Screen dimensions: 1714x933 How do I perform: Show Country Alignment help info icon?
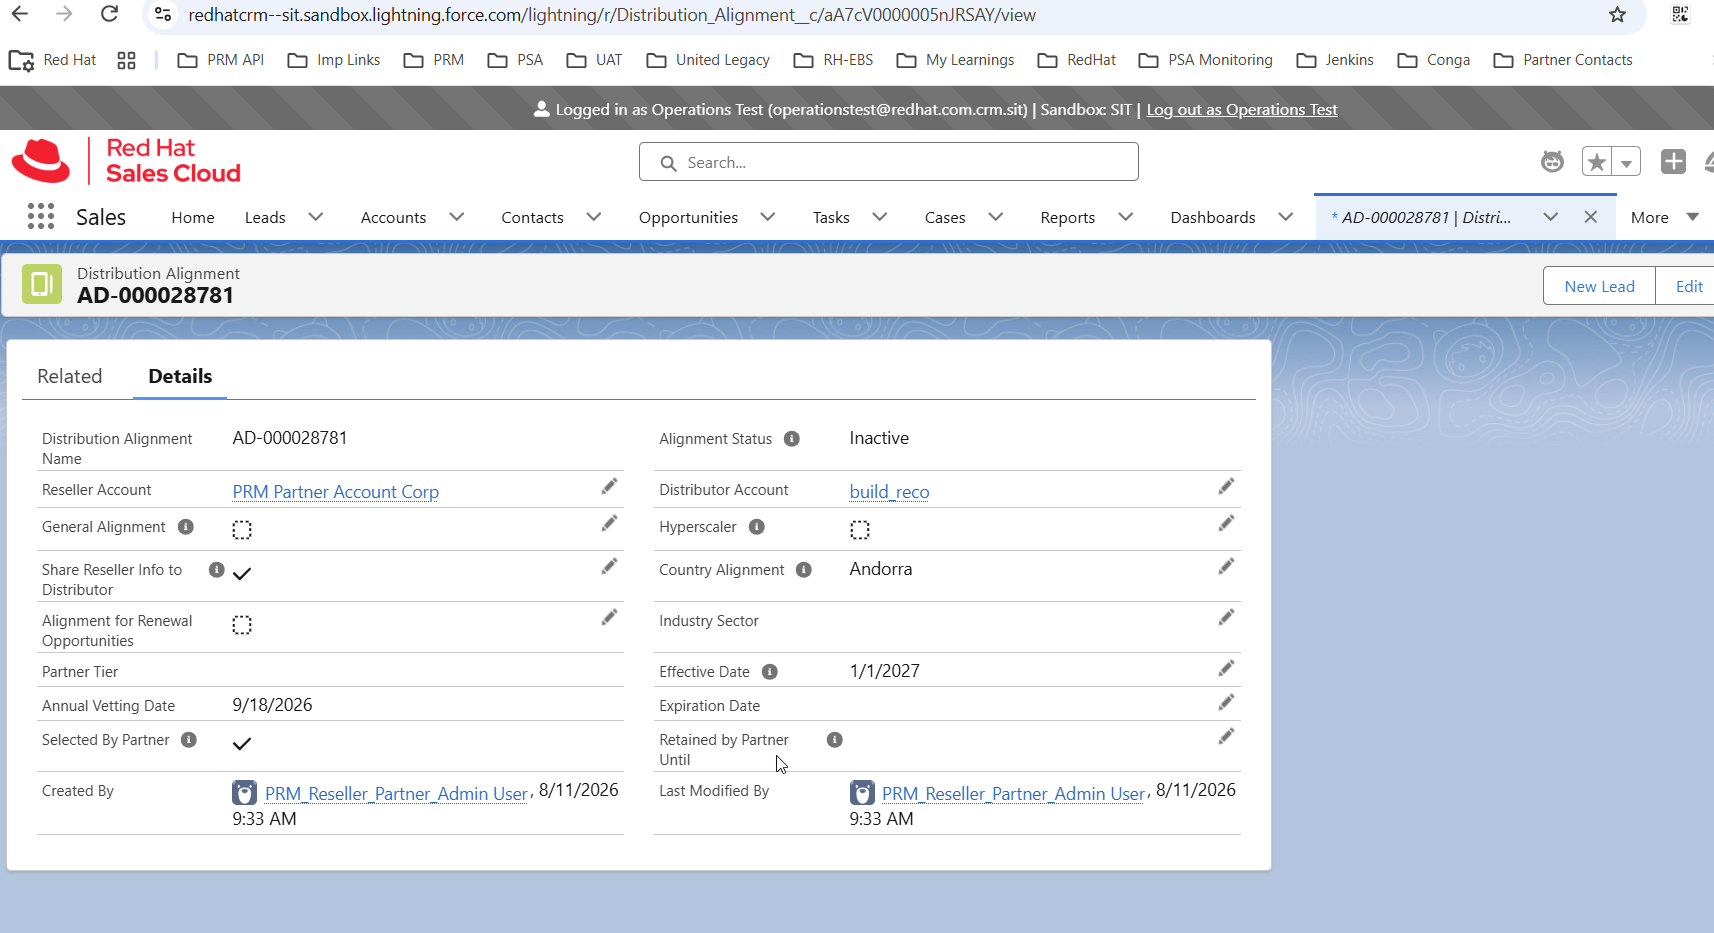click(804, 570)
